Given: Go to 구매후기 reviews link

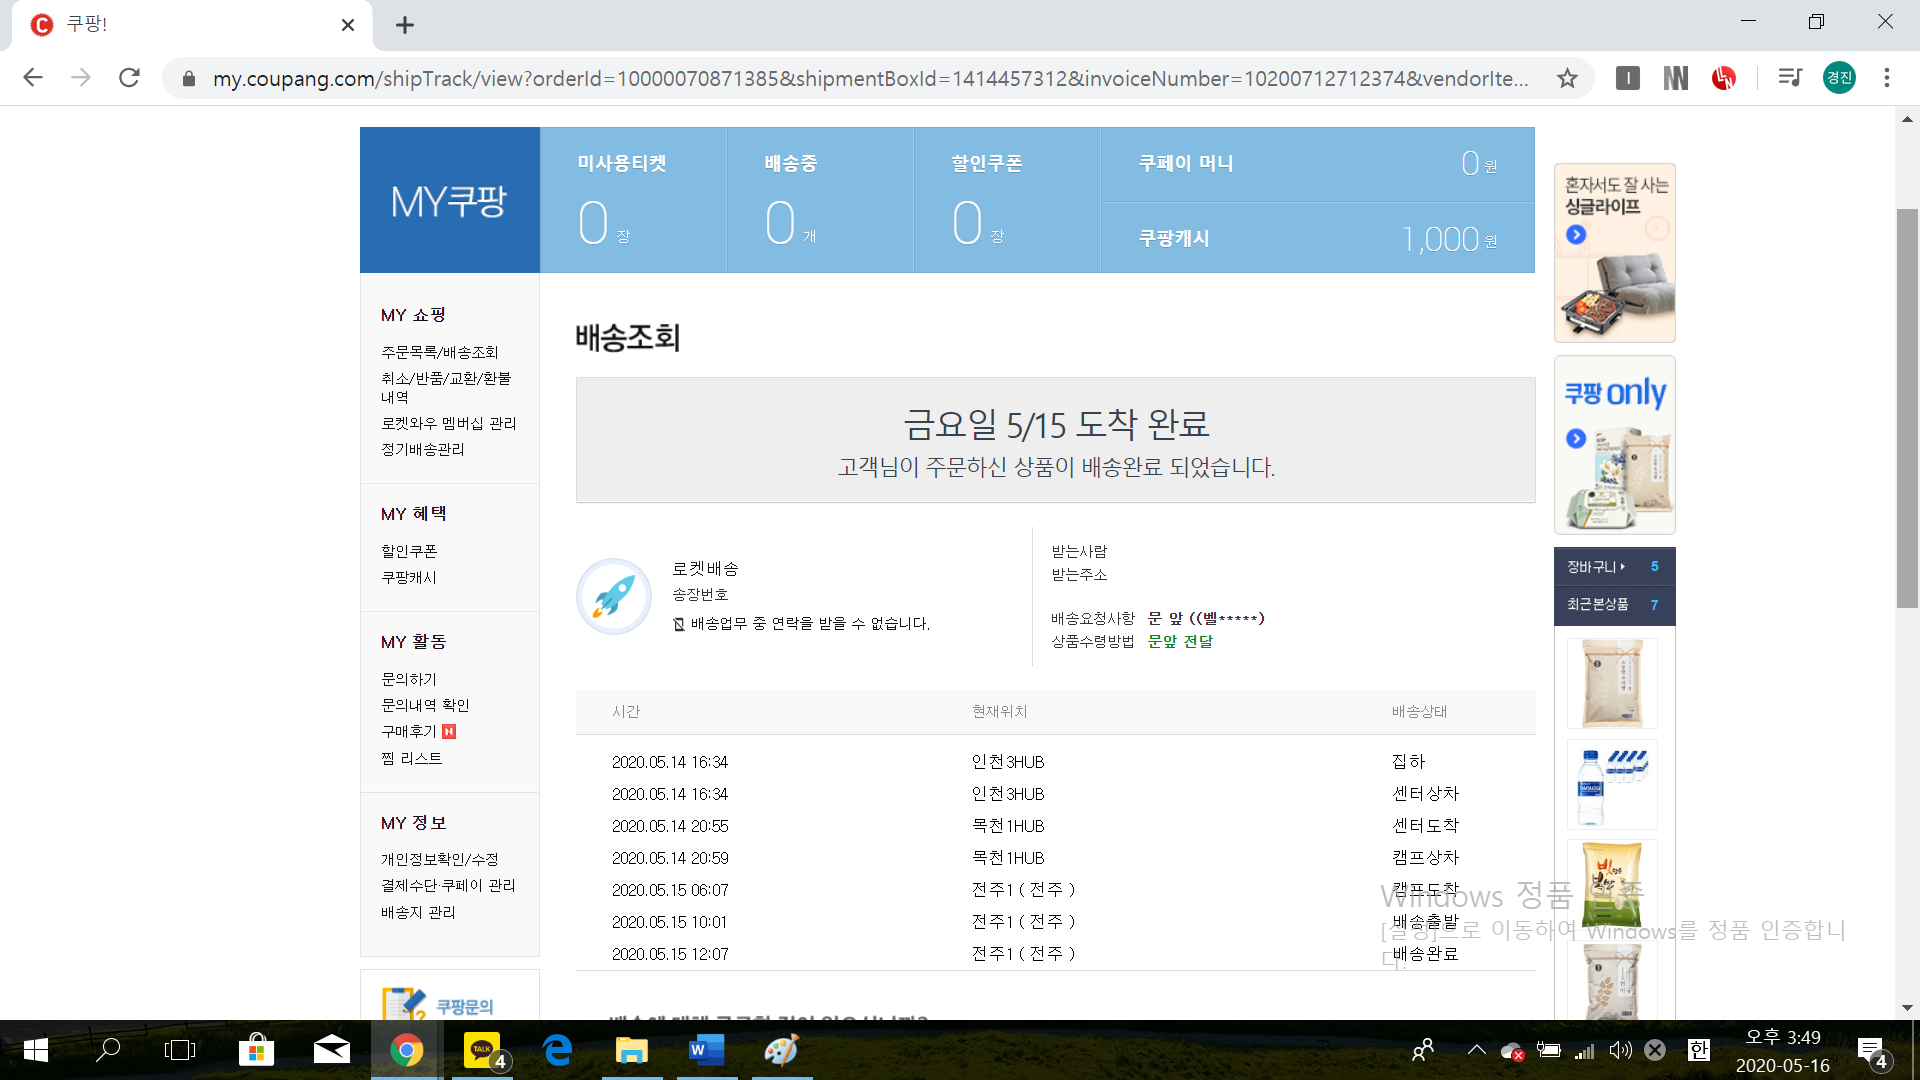Looking at the screenshot, I should 409,732.
